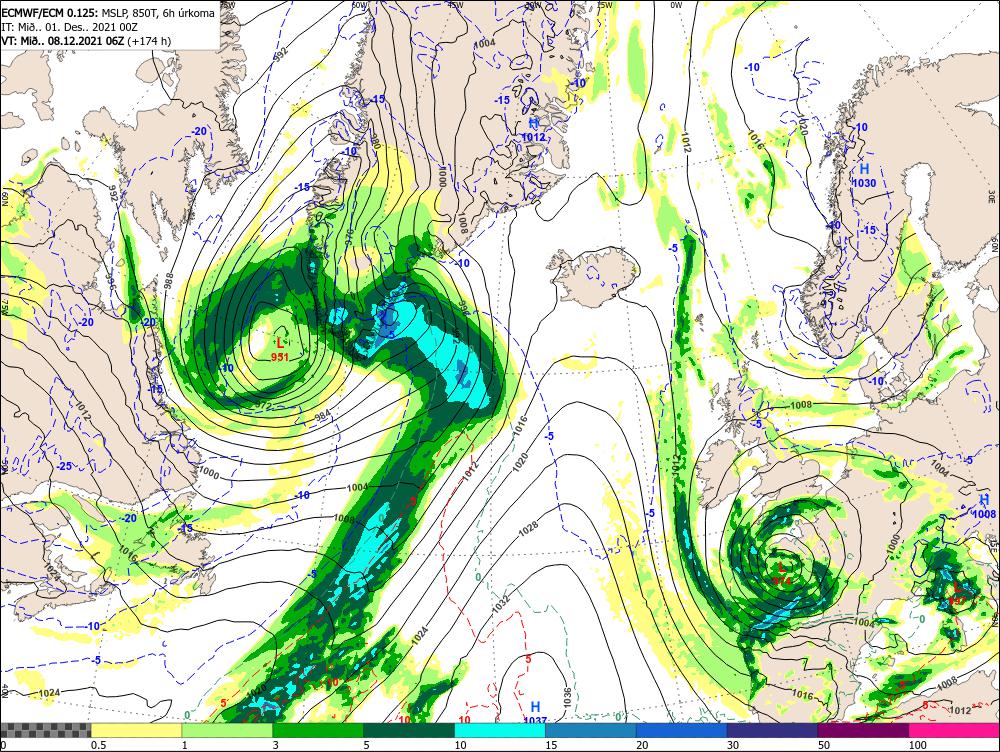Click the green 3–5 legend swatch
Viewport: 1000px width, 752px height.
318,730
